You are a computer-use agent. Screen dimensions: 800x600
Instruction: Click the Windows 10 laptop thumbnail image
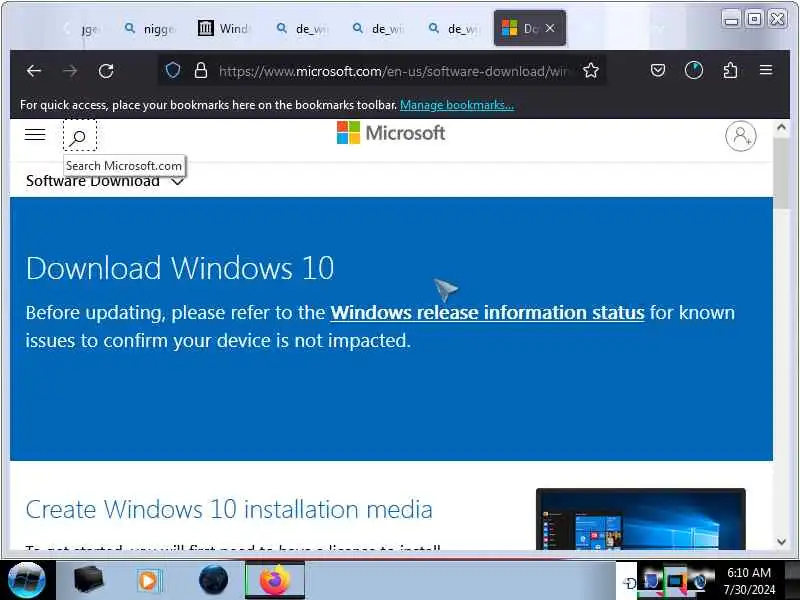pos(640,519)
